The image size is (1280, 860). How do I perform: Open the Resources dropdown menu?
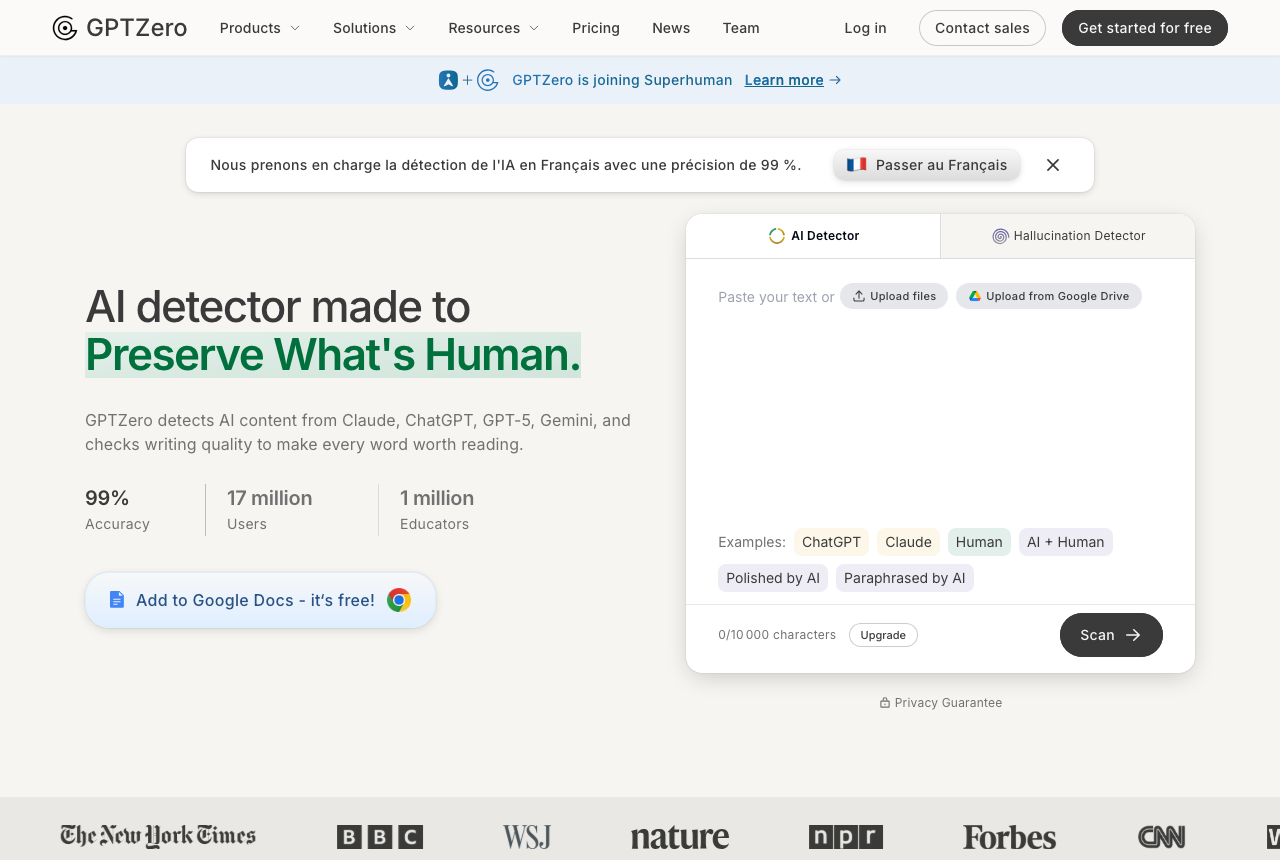[x=494, y=28]
